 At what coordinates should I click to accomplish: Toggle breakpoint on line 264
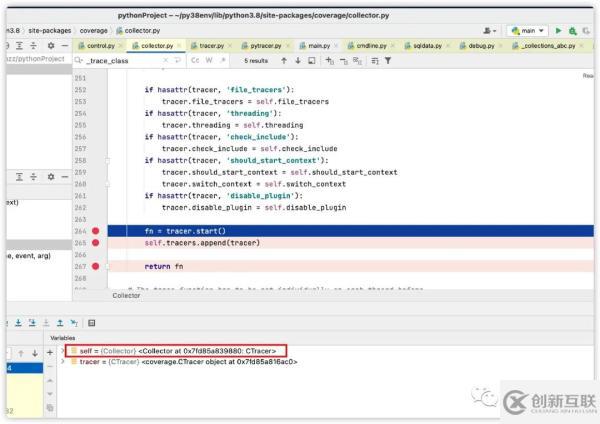[x=96, y=231]
